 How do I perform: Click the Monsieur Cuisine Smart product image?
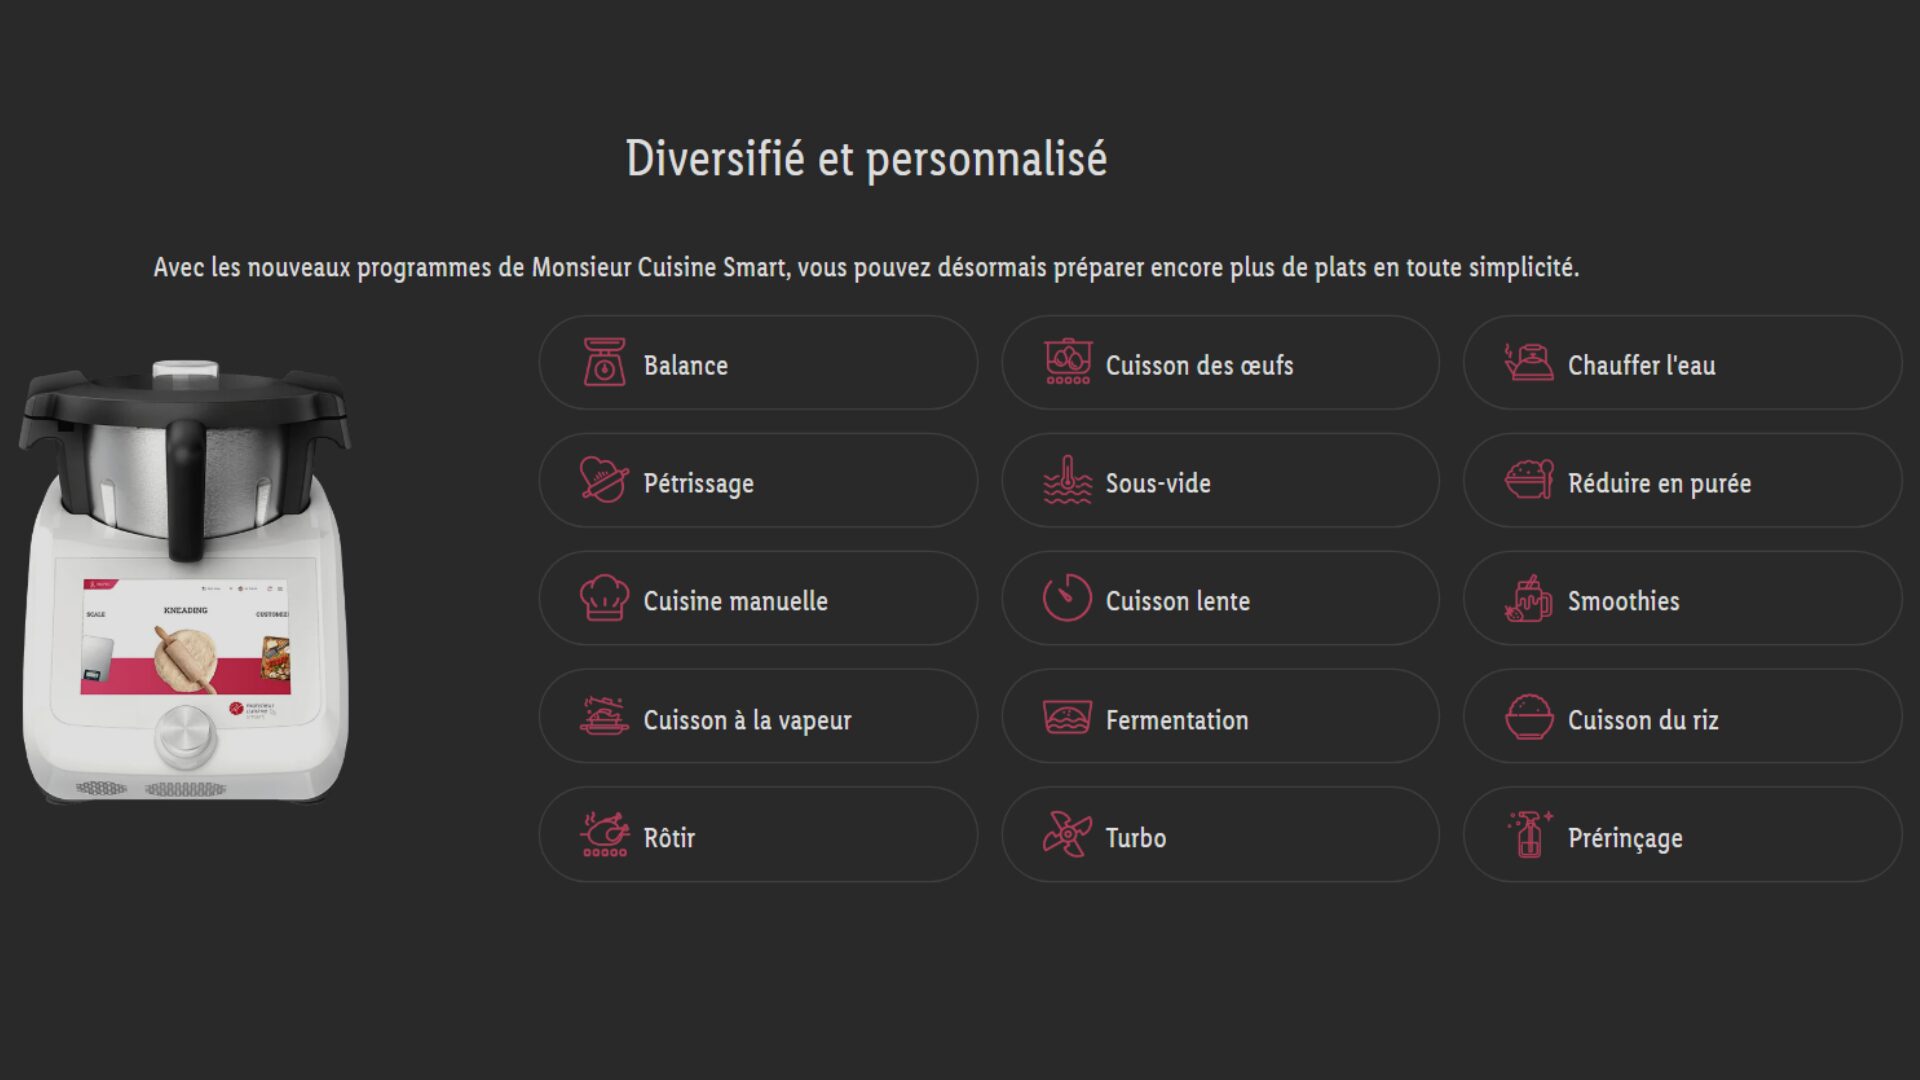pos(186,580)
